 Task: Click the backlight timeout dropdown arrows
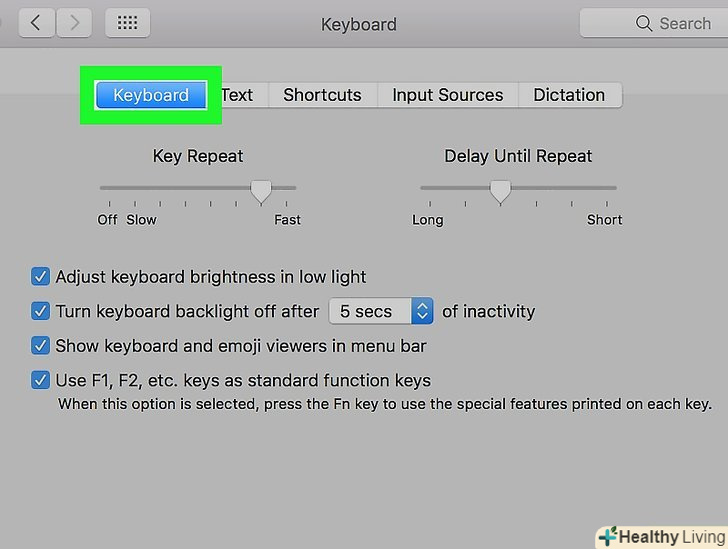[422, 311]
